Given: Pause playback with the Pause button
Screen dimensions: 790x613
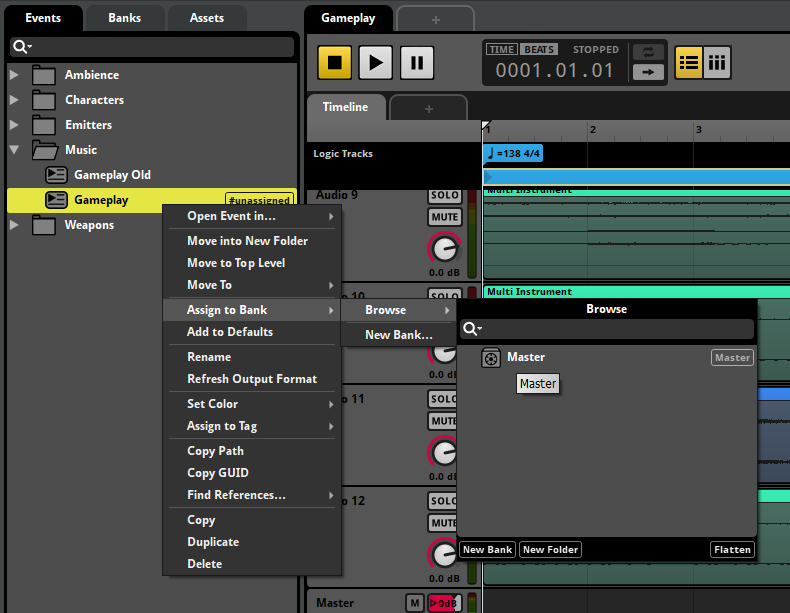Looking at the screenshot, I should click(417, 62).
